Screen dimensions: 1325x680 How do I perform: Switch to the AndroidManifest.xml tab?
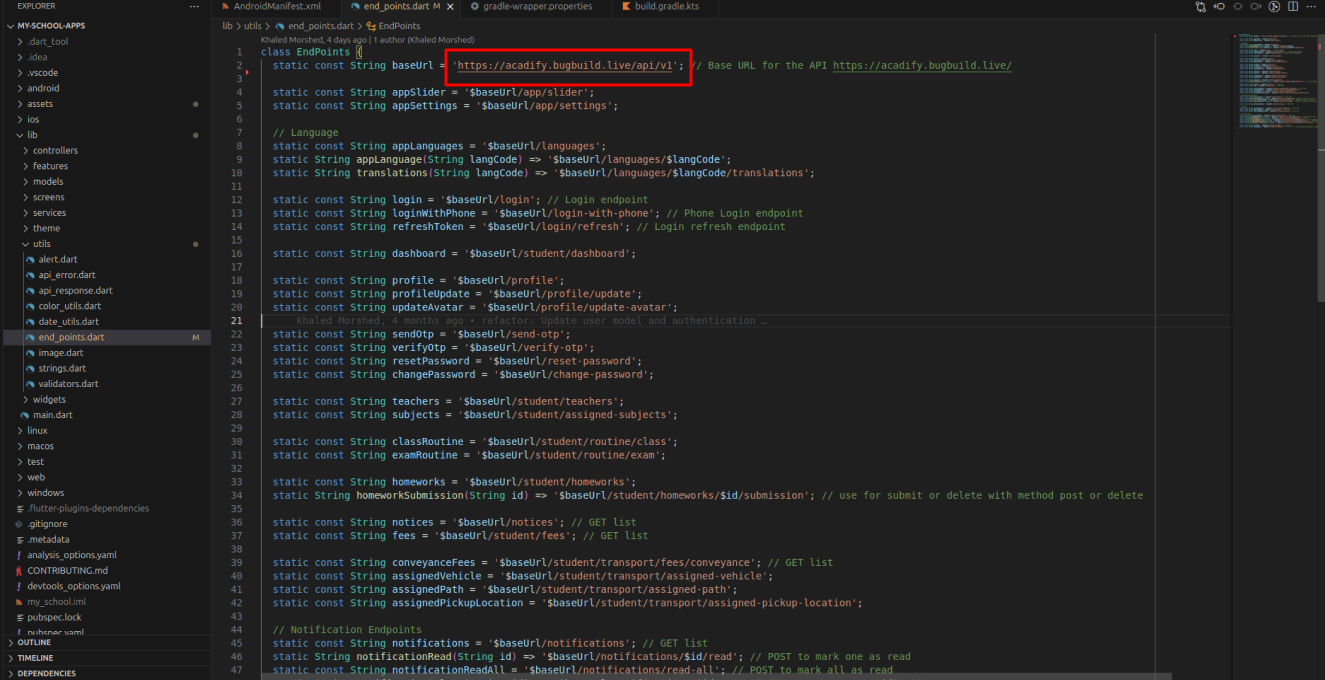point(277,7)
